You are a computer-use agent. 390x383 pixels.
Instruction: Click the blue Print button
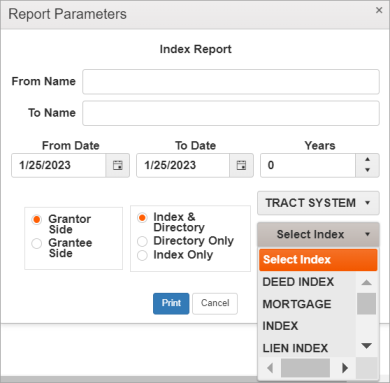(x=171, y=303)
